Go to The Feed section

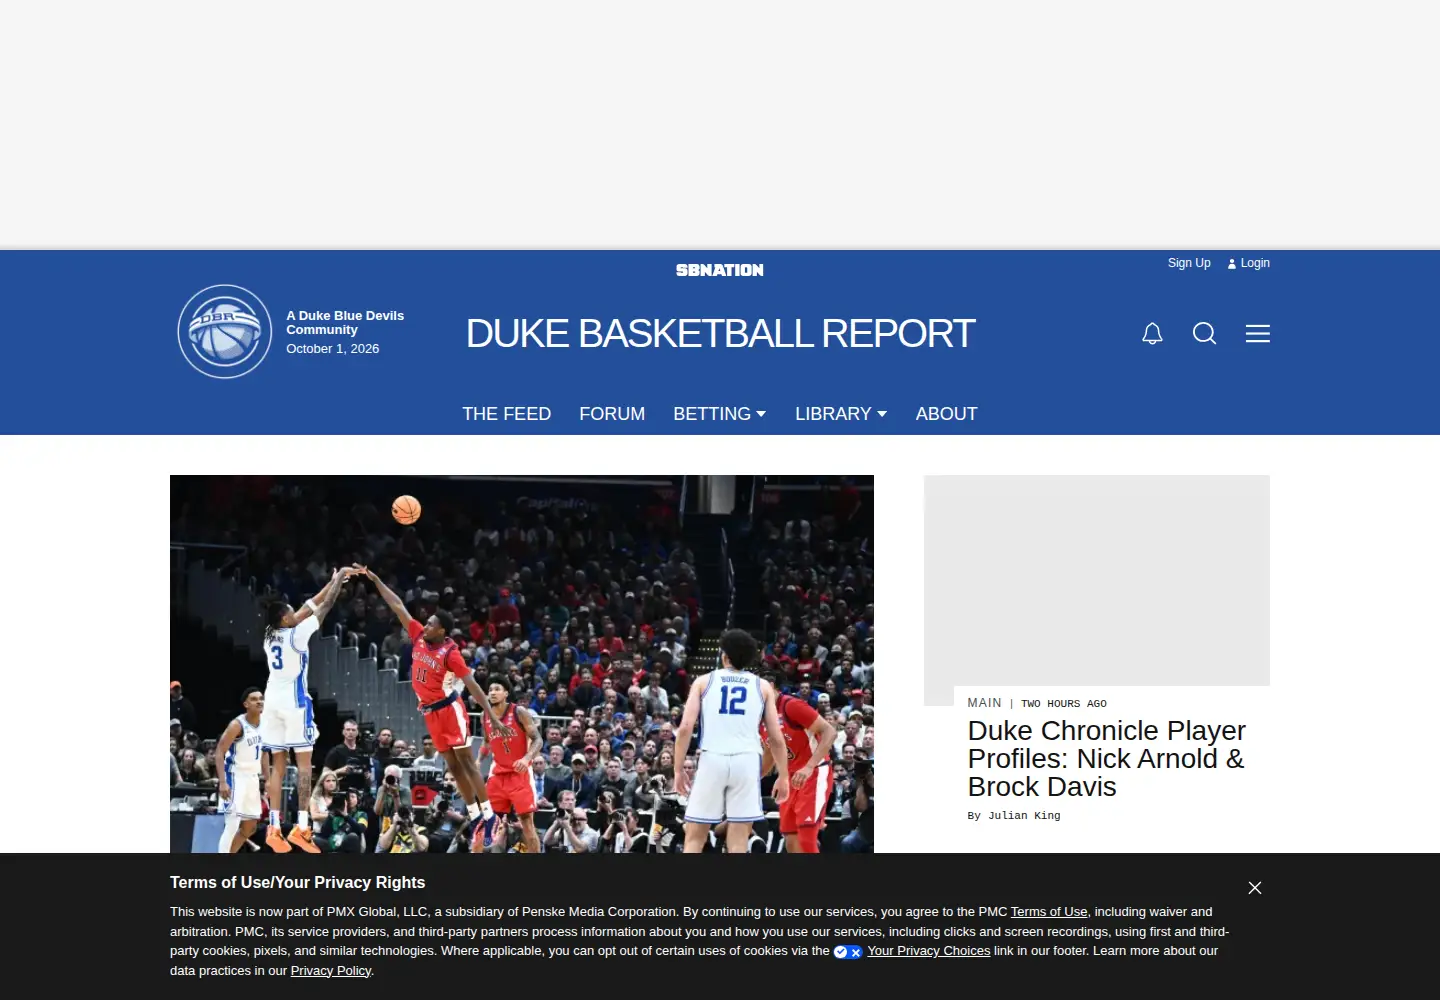click(x=506, y=414)
